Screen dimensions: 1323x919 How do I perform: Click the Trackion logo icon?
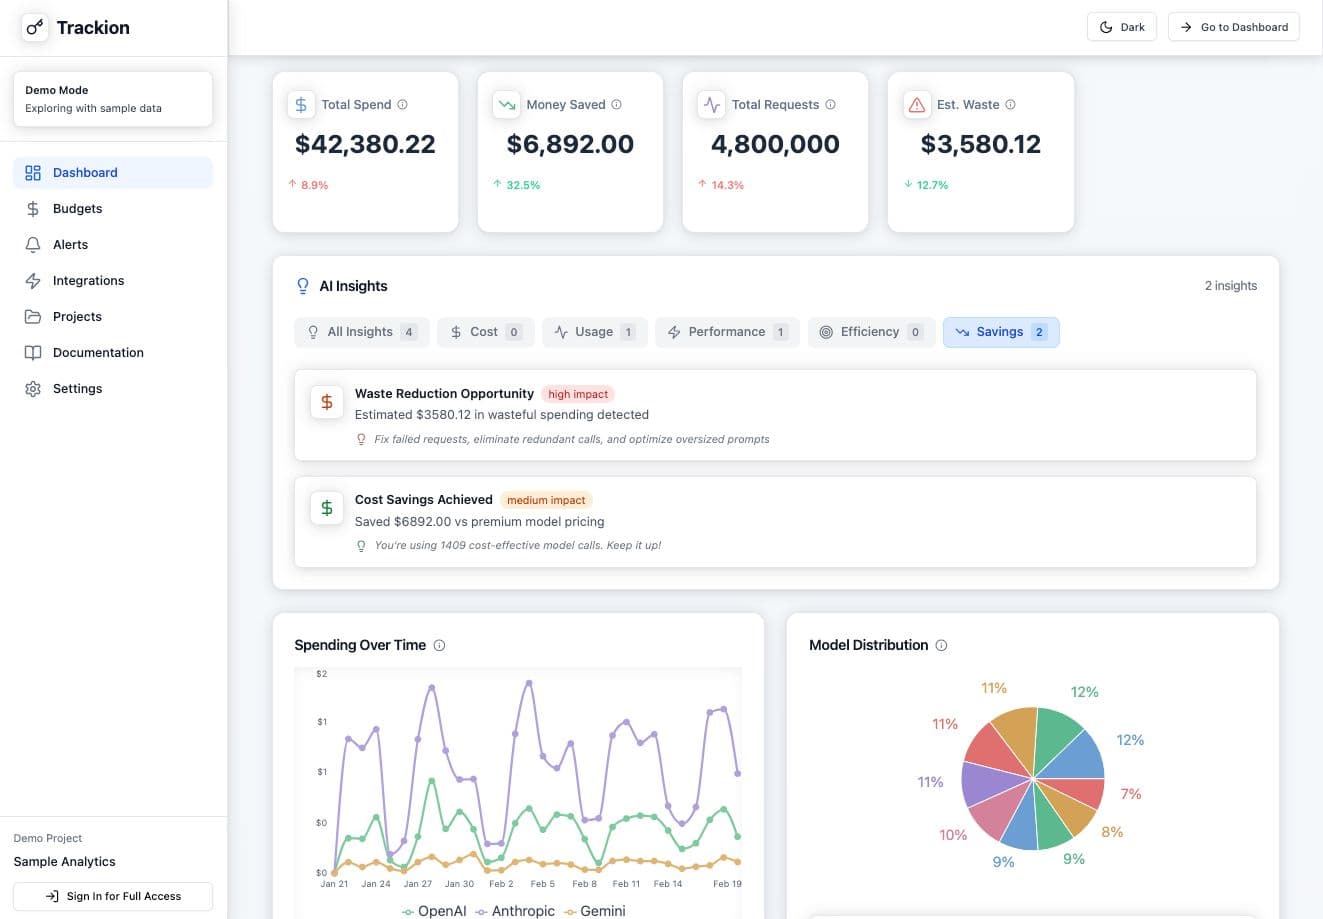click(35, 27)
